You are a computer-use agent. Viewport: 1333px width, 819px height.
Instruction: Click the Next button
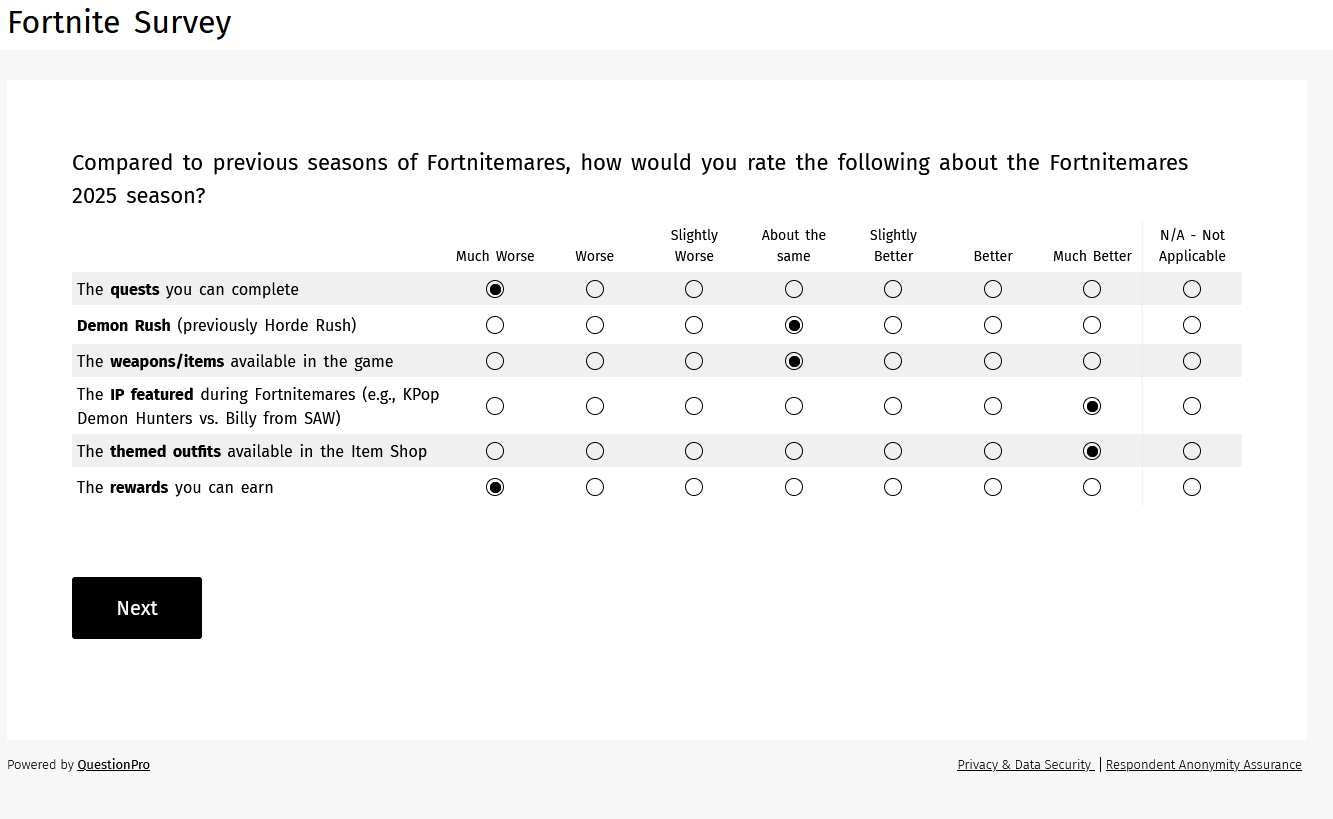coord(137,608)
